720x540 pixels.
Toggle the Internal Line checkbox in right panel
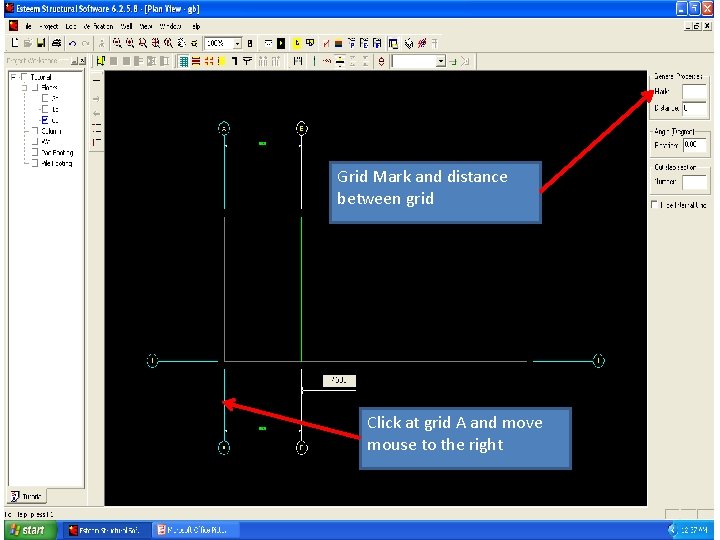pos(654,205)
